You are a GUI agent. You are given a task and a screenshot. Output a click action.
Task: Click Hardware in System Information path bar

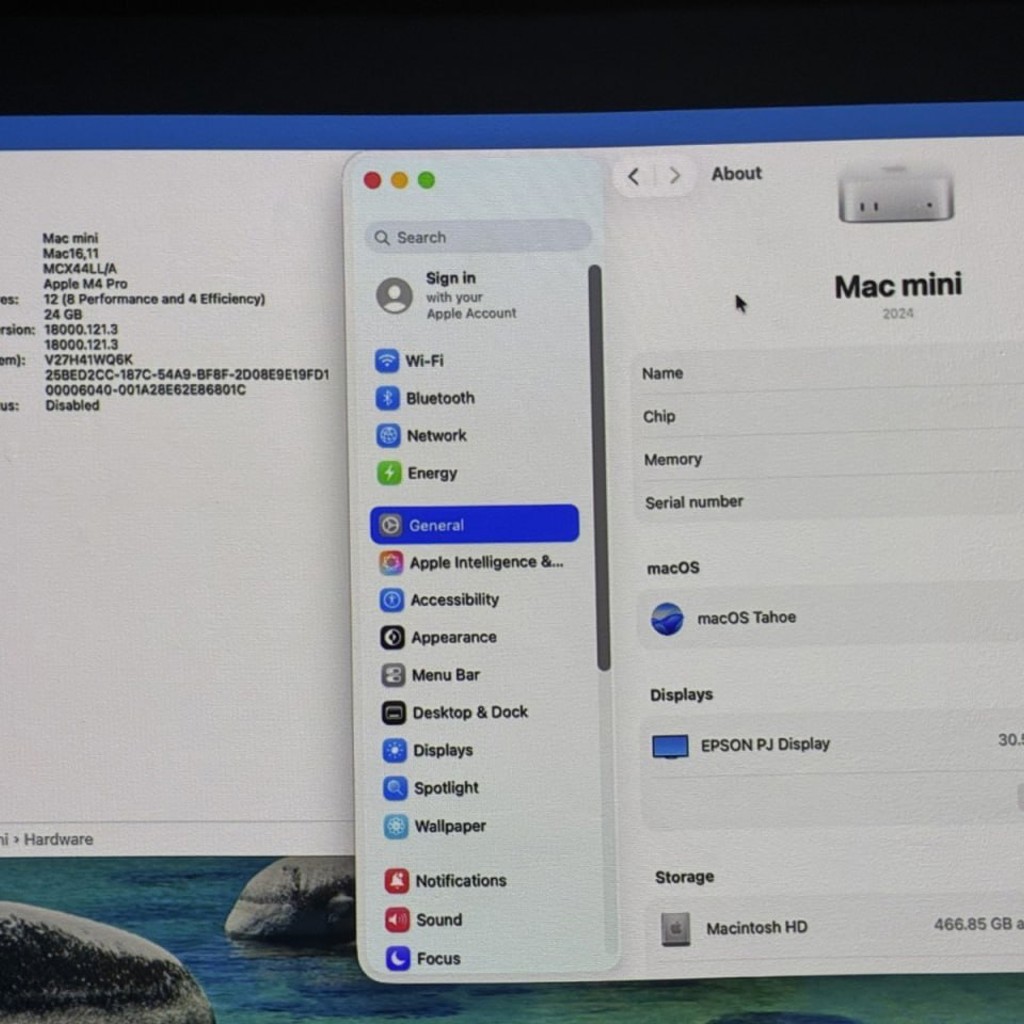point(58,840)
